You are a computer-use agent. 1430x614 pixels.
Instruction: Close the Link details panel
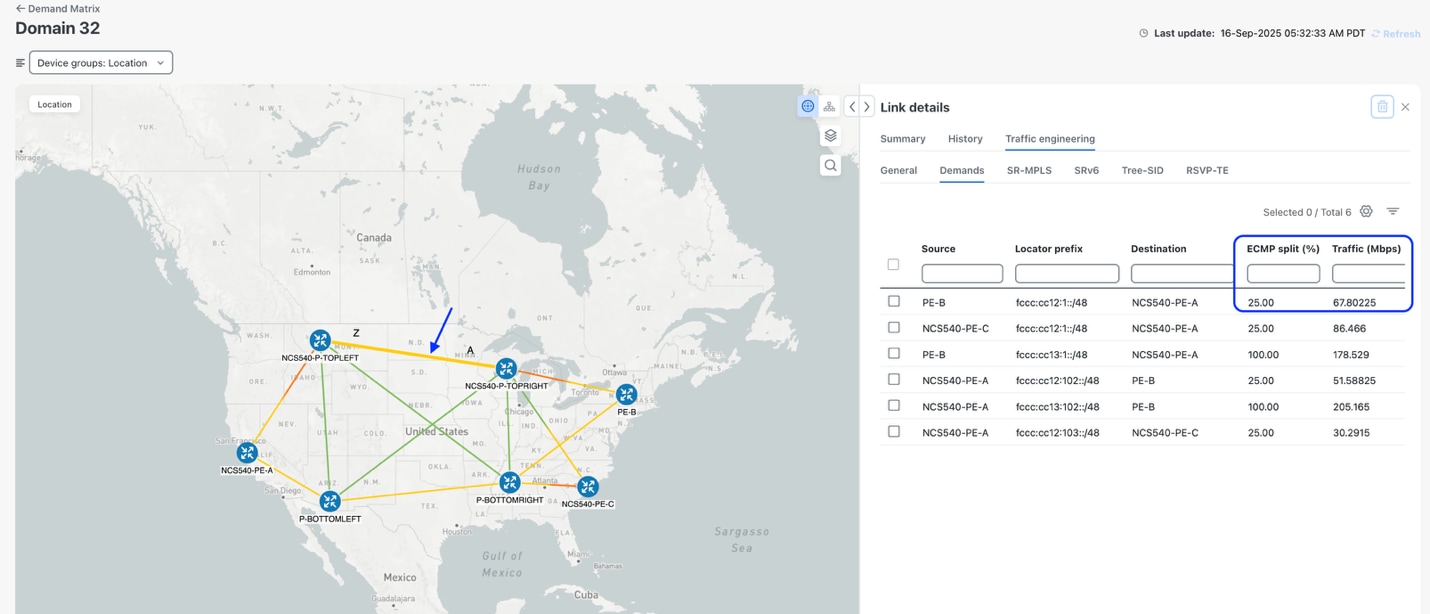click(x=1405, y=107)
